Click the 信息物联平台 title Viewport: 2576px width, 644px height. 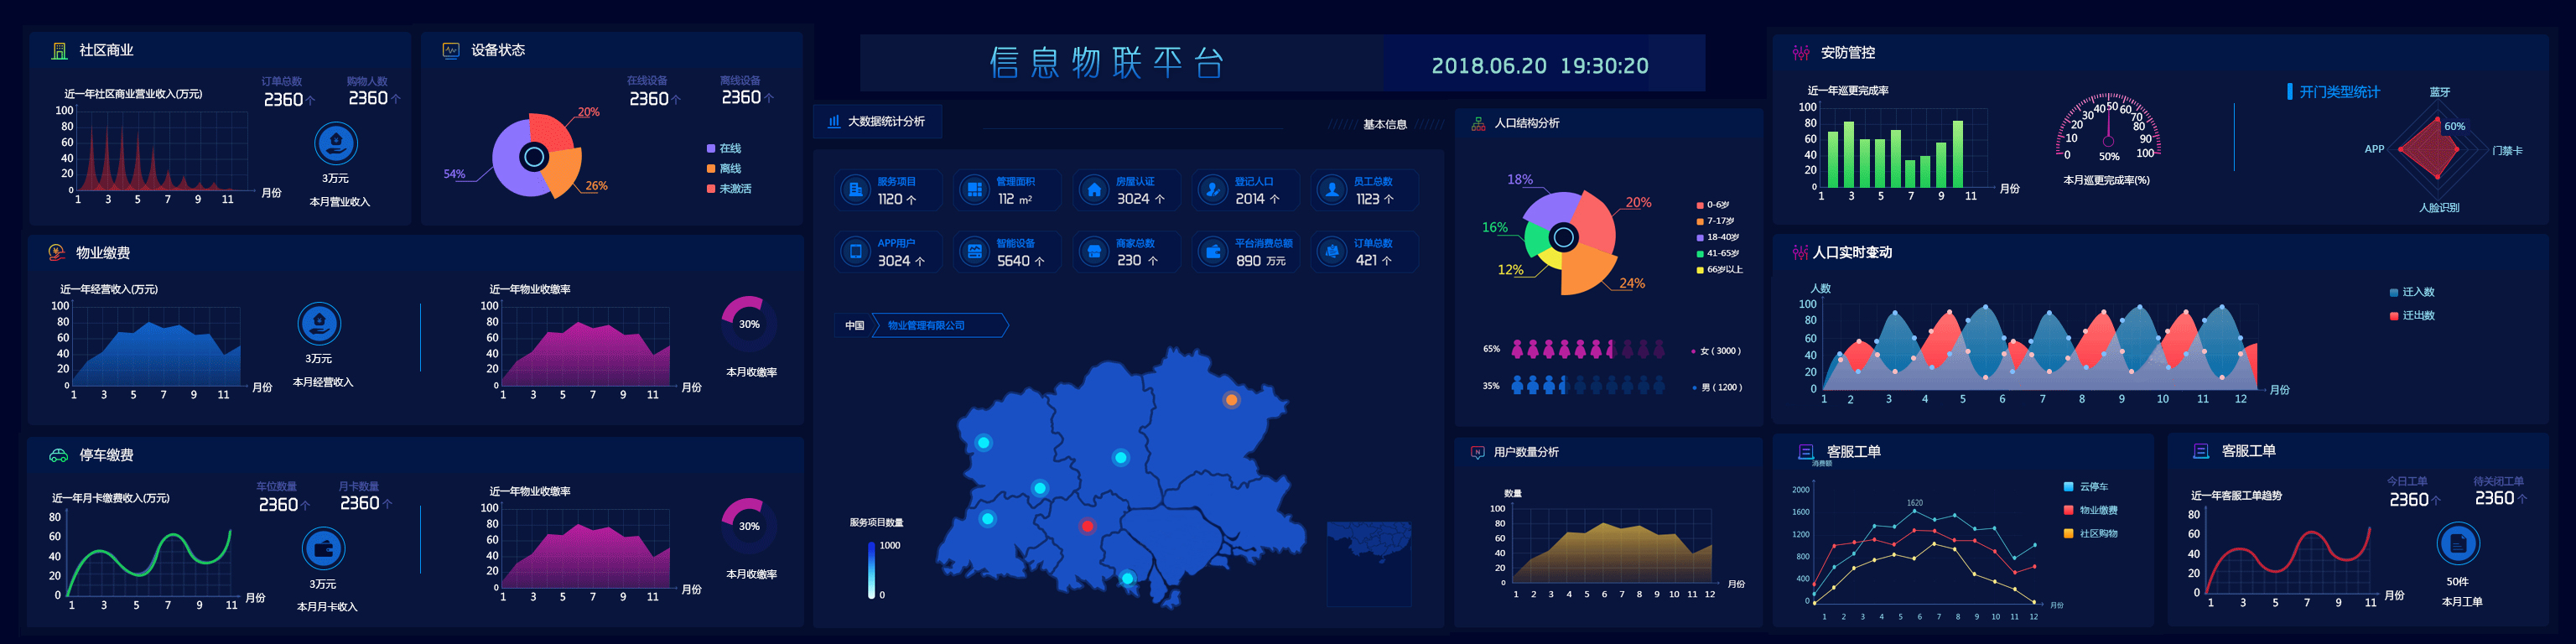click(x=1107, y=63)
